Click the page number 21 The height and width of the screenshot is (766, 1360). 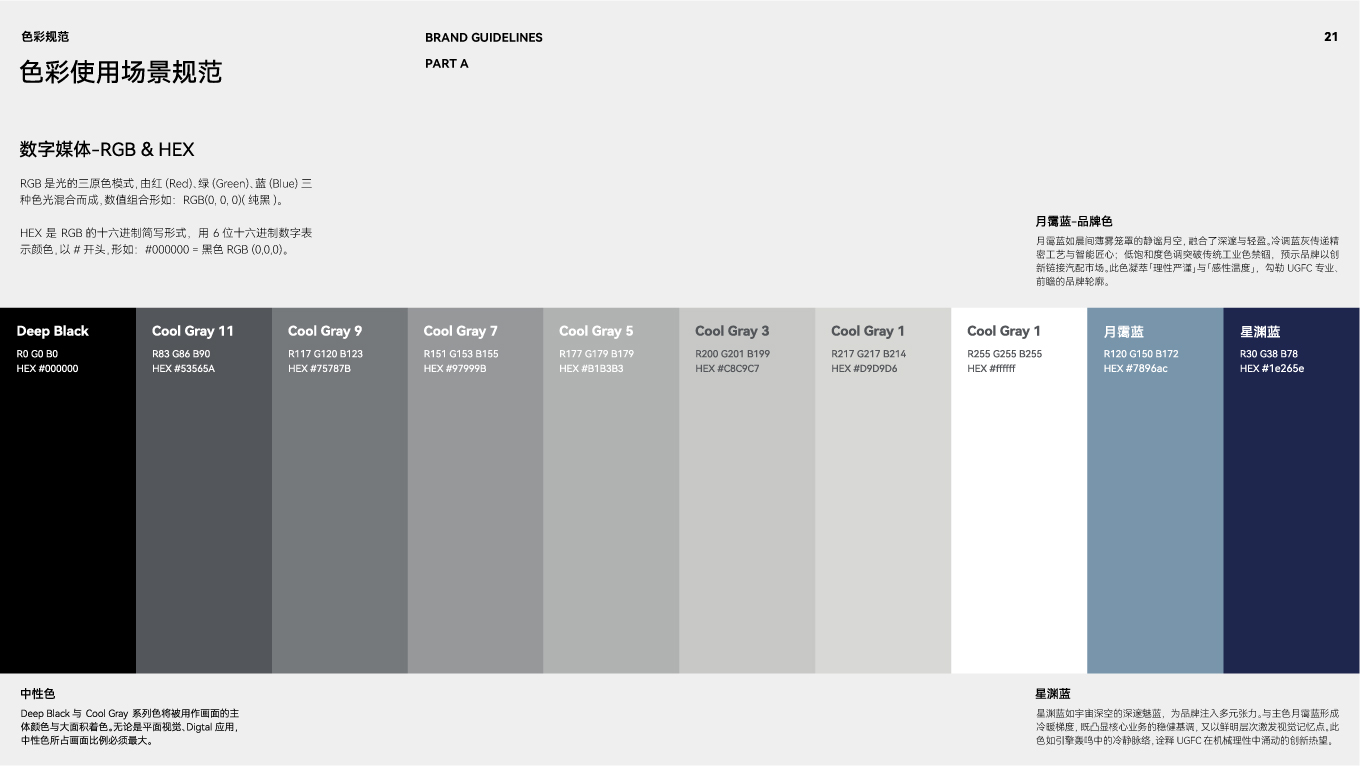click(x=1330, y=37)
